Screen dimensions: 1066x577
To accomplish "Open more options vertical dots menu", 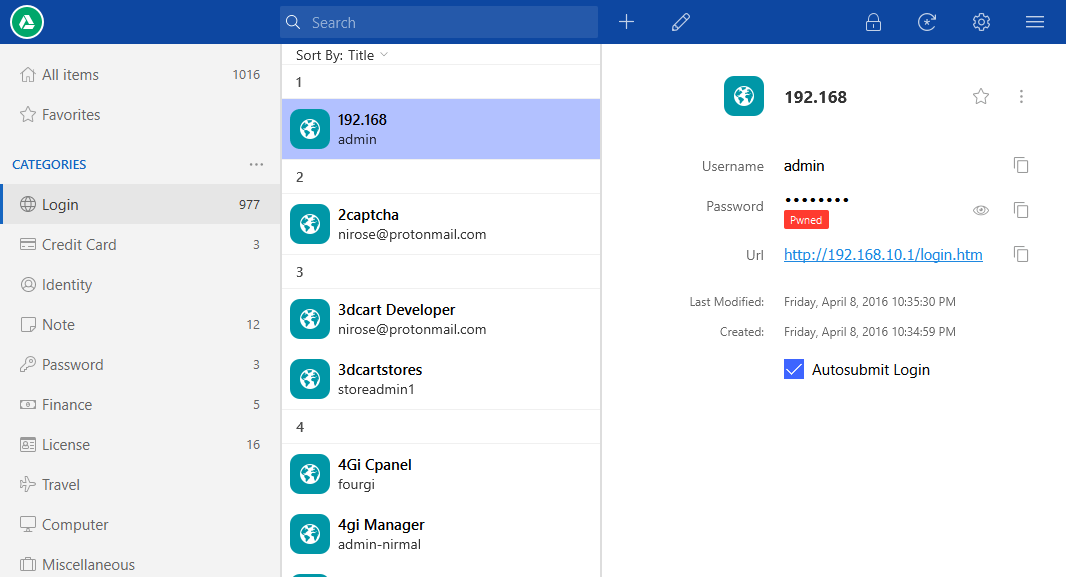I will point(1021,97).
